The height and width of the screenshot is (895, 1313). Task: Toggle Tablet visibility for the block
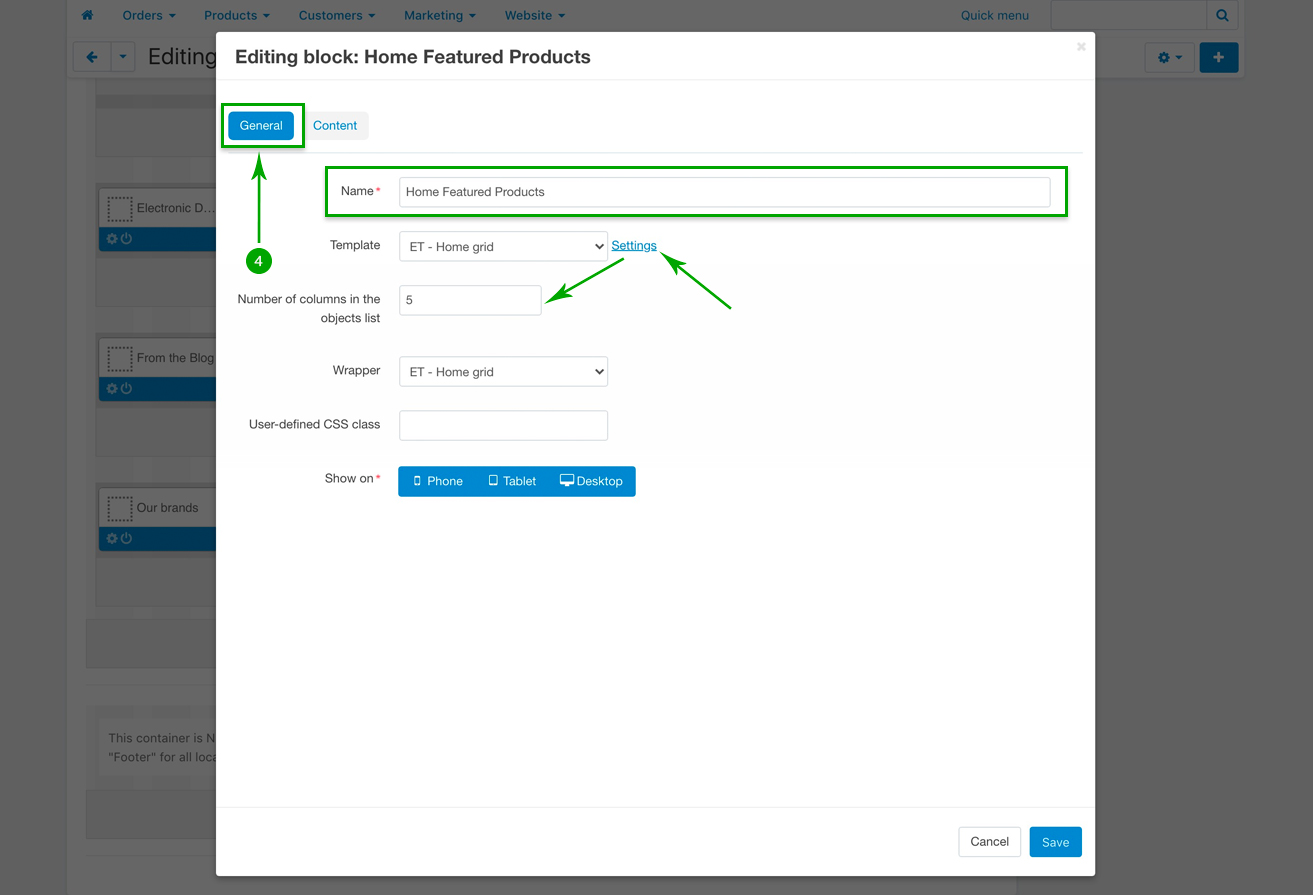coord(512,481)
